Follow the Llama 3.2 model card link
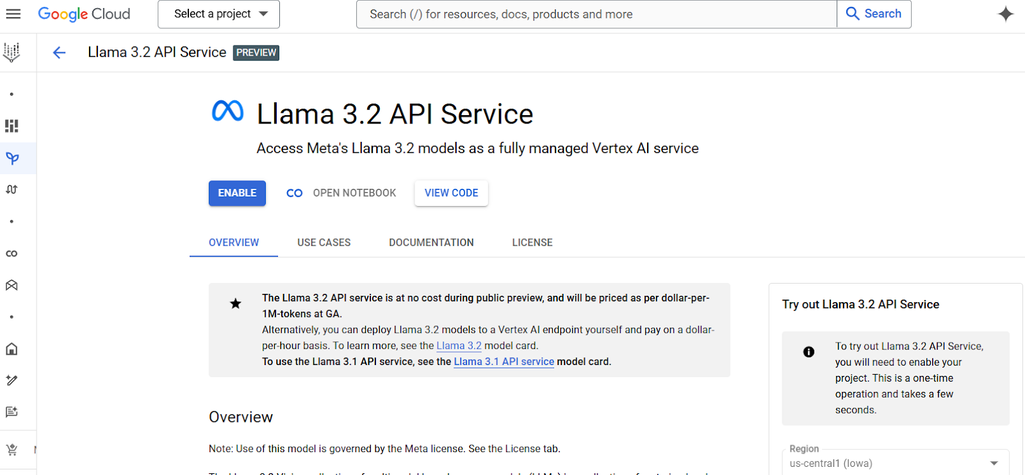 coord(459,346)
